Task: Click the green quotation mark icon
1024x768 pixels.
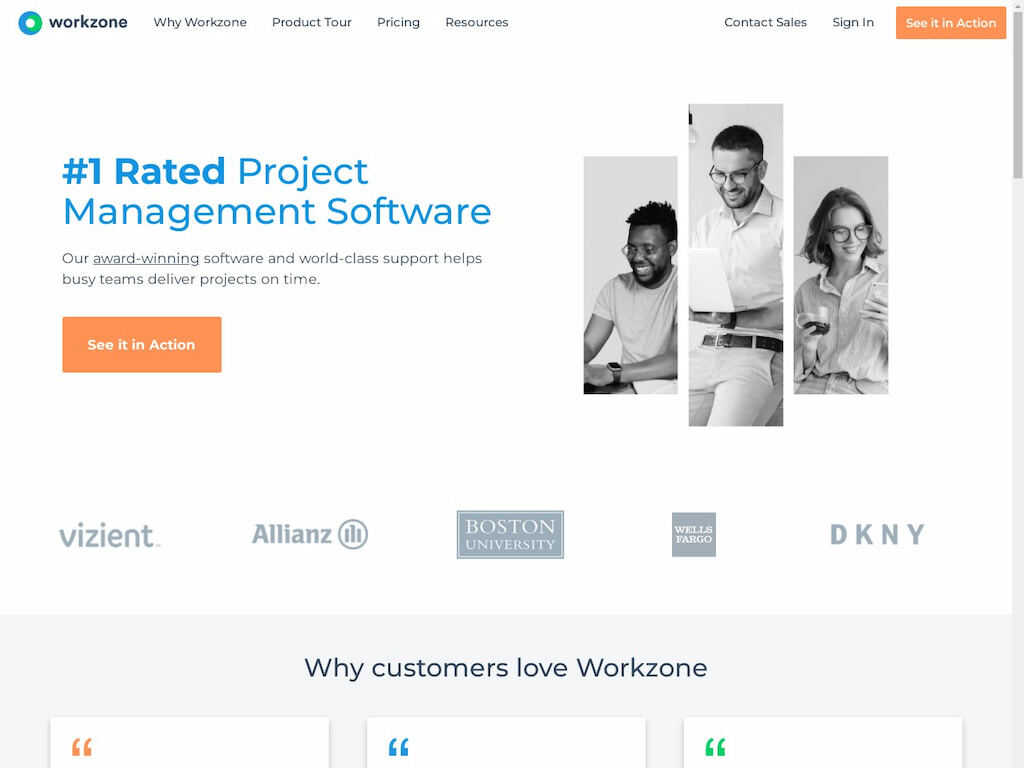Action: pyautogui.click(x=714, y=745)
